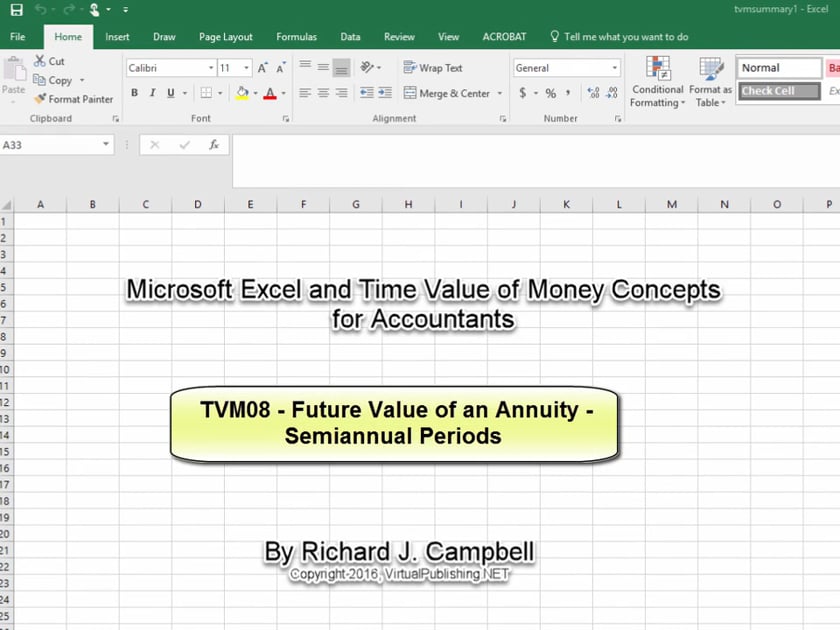Apply red Font Color
Screen dimensions: 840x630
(x=270, y=93)
